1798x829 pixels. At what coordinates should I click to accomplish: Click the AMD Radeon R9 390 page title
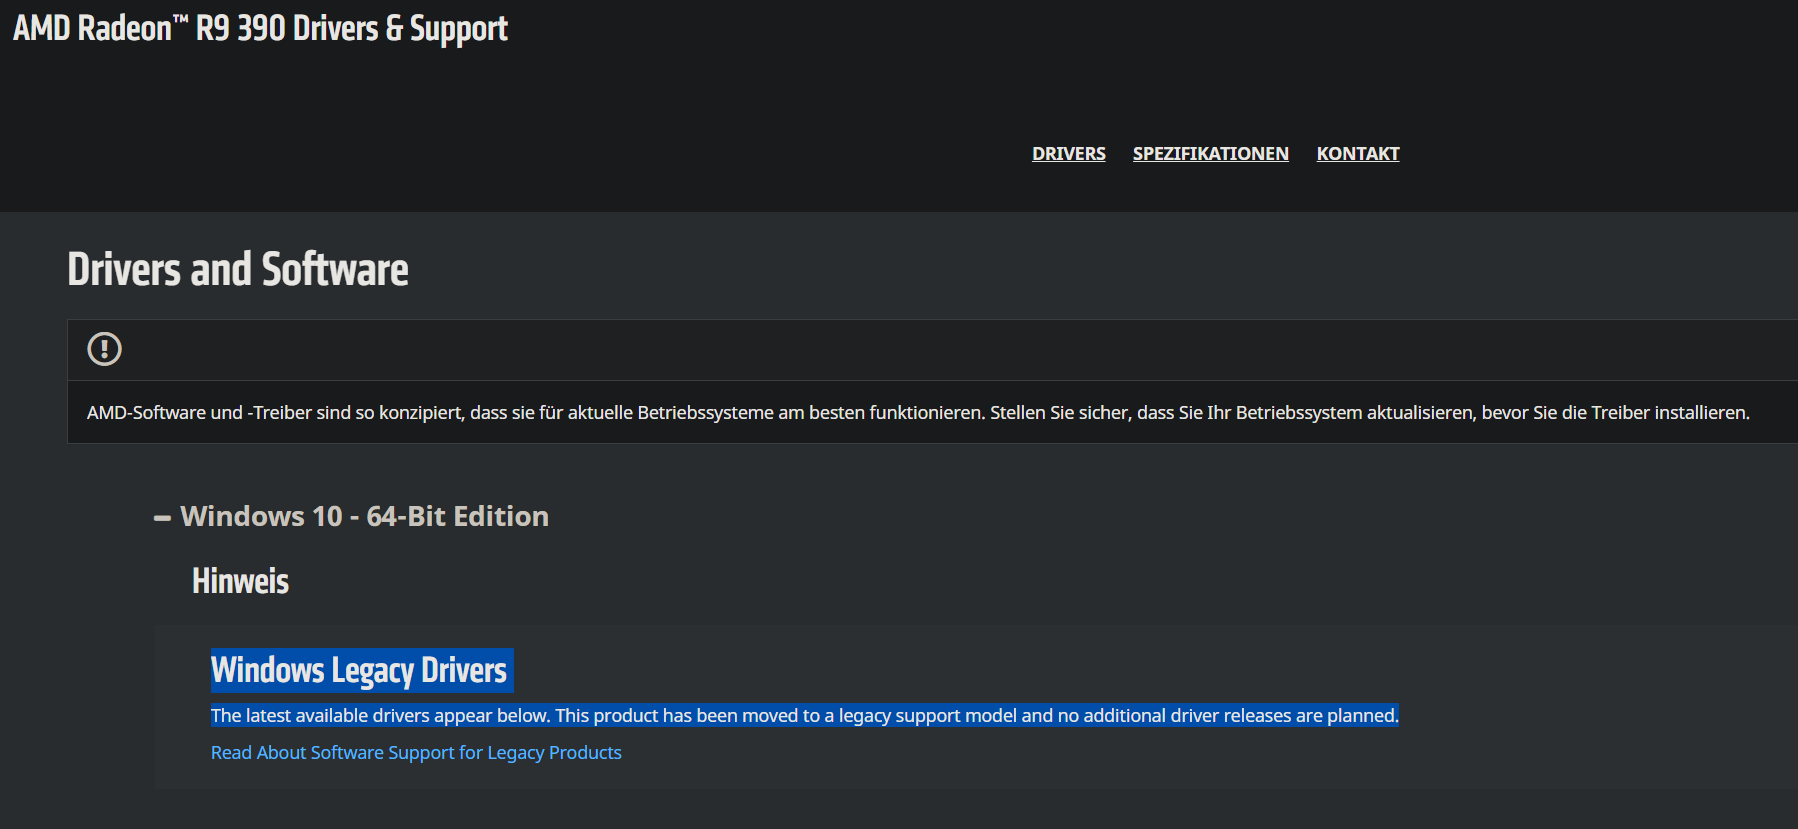pos(260,28)
